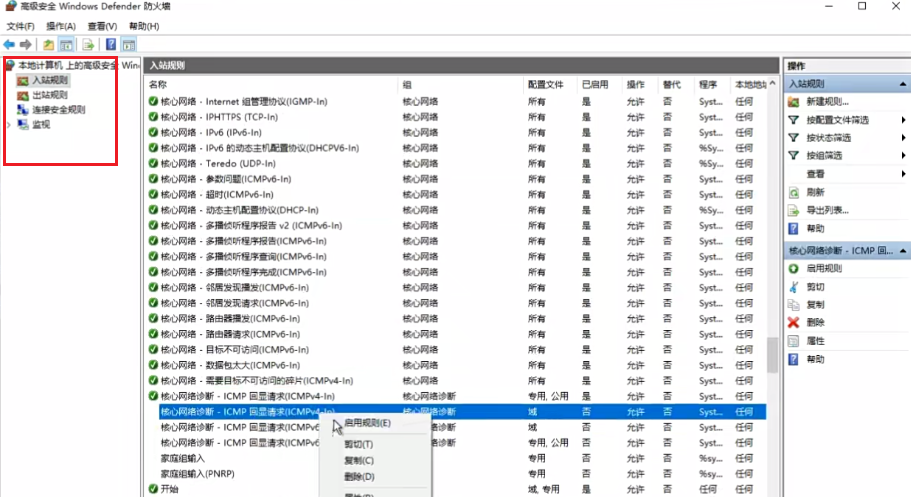The width and height of the screenshot is (911, 497).
Task: Click green check icon of IPHTTPS (TCP-In) rule
Action: tap(153, 117)
